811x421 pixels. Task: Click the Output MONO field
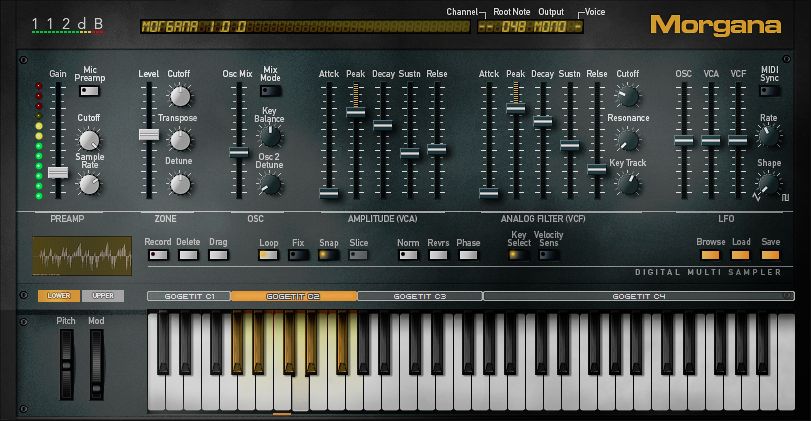point(550,26)
